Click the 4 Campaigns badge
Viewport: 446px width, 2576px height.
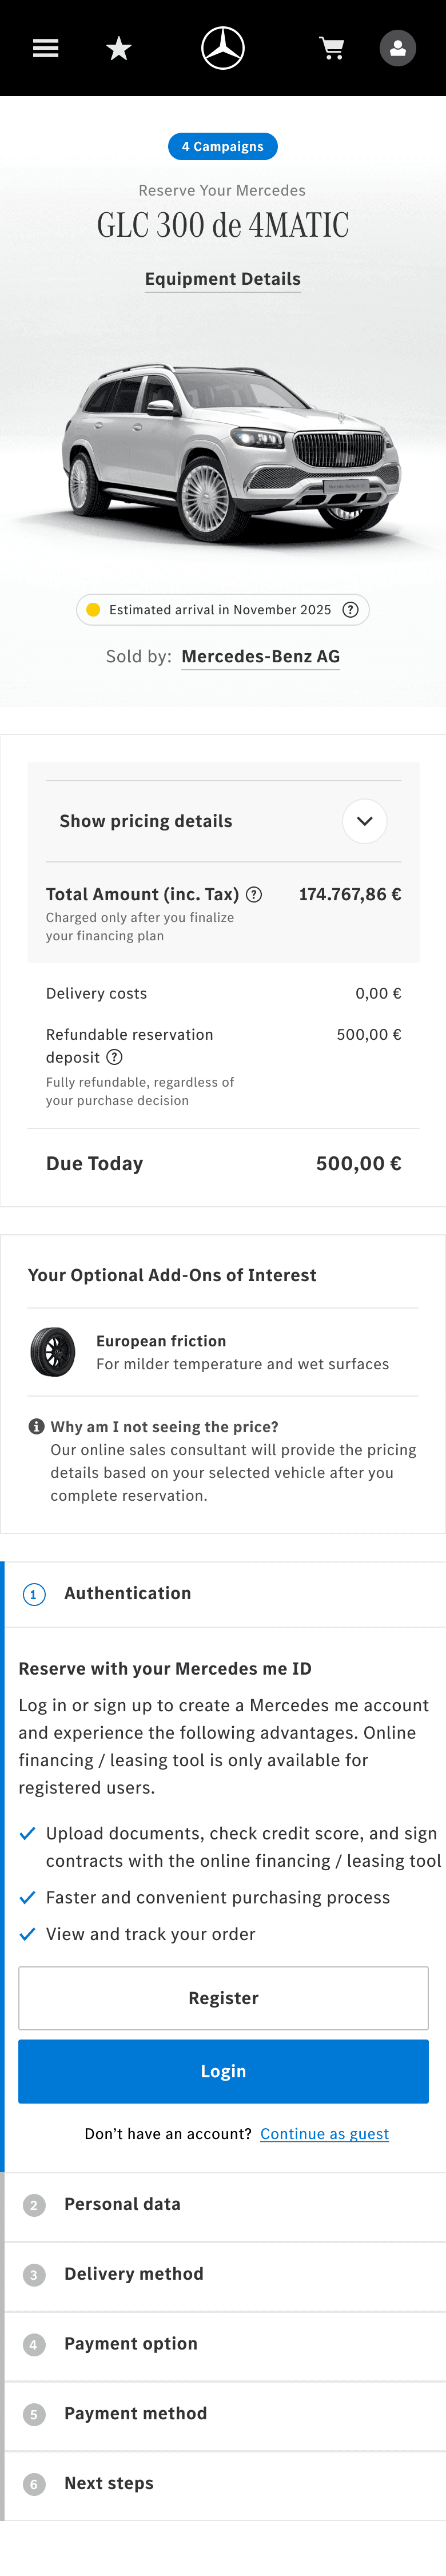click(x=223, y=147)
